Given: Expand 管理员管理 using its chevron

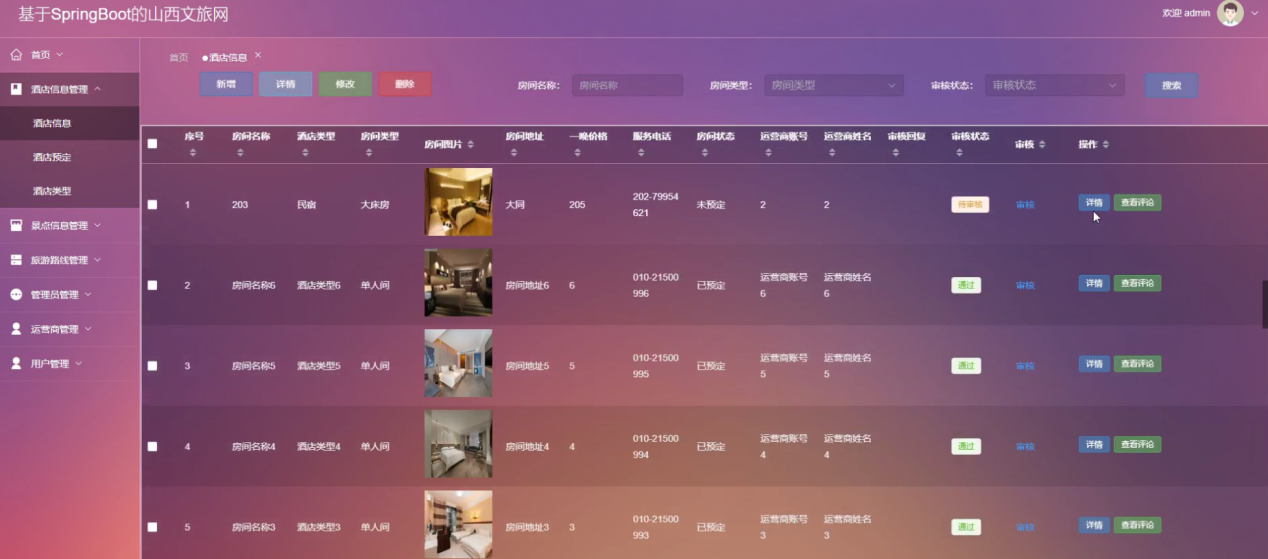Looking at the screenshot, I should tap(88, 294).
